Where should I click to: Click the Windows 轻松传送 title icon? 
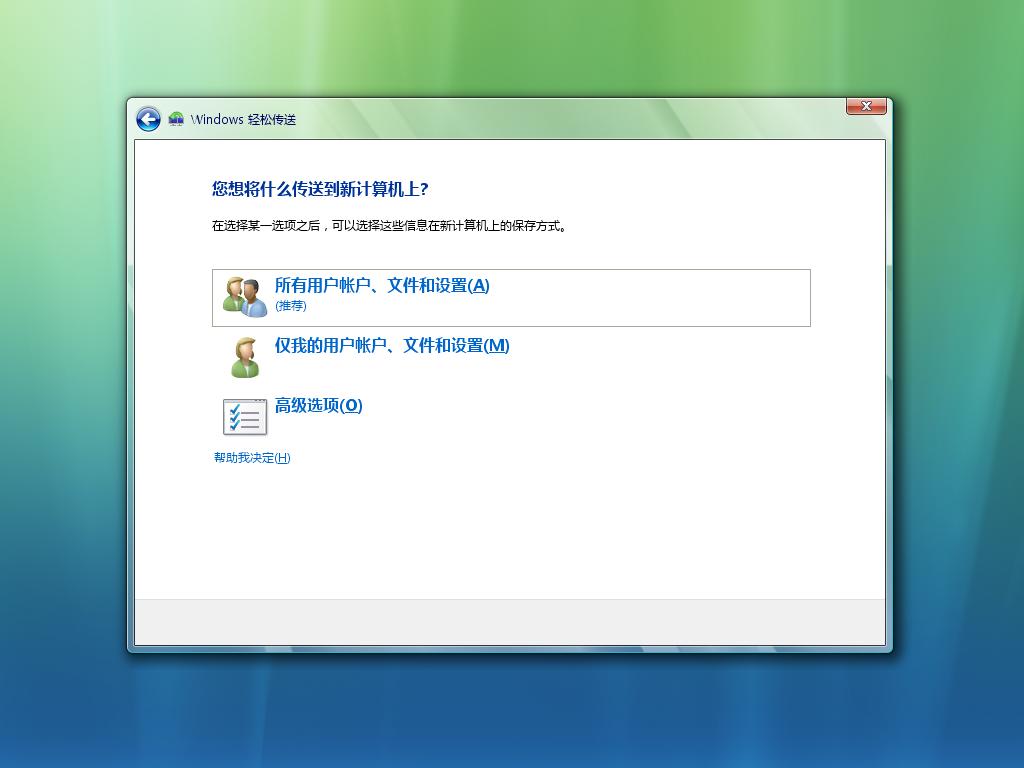click(176, 119)
